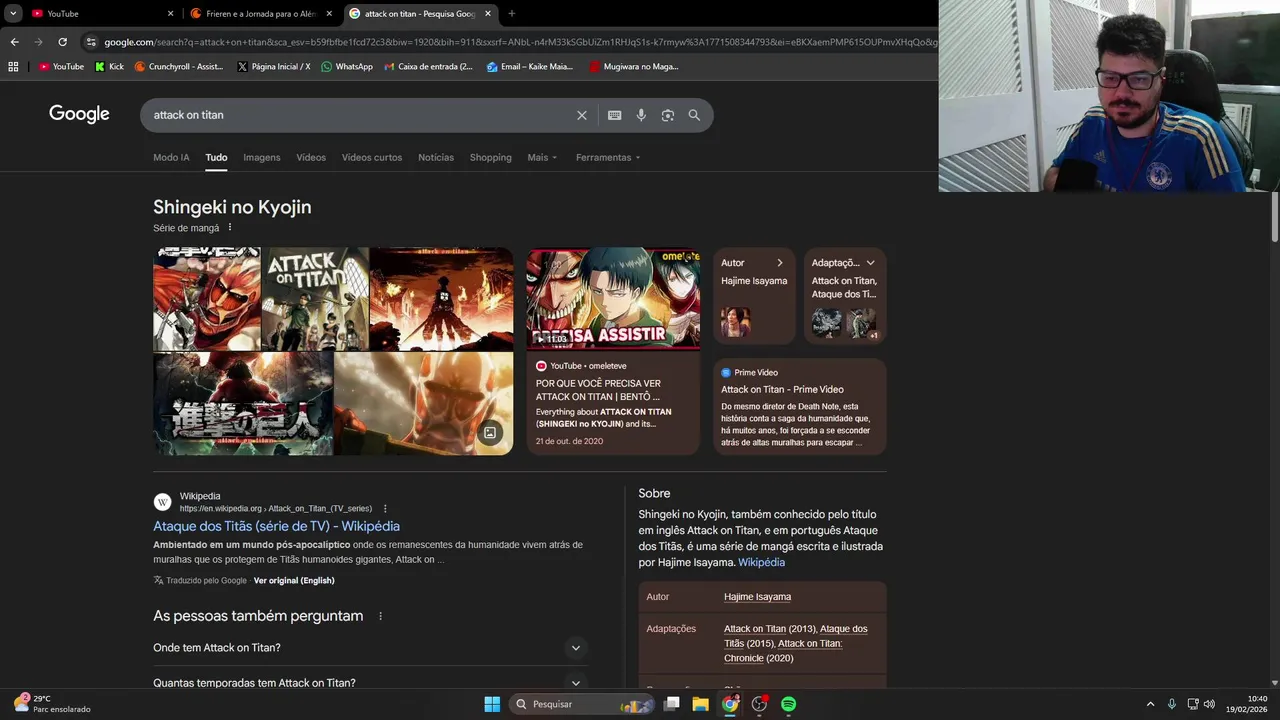
Task: Click the page vertical scrollbar
Action: point(1274,215)
